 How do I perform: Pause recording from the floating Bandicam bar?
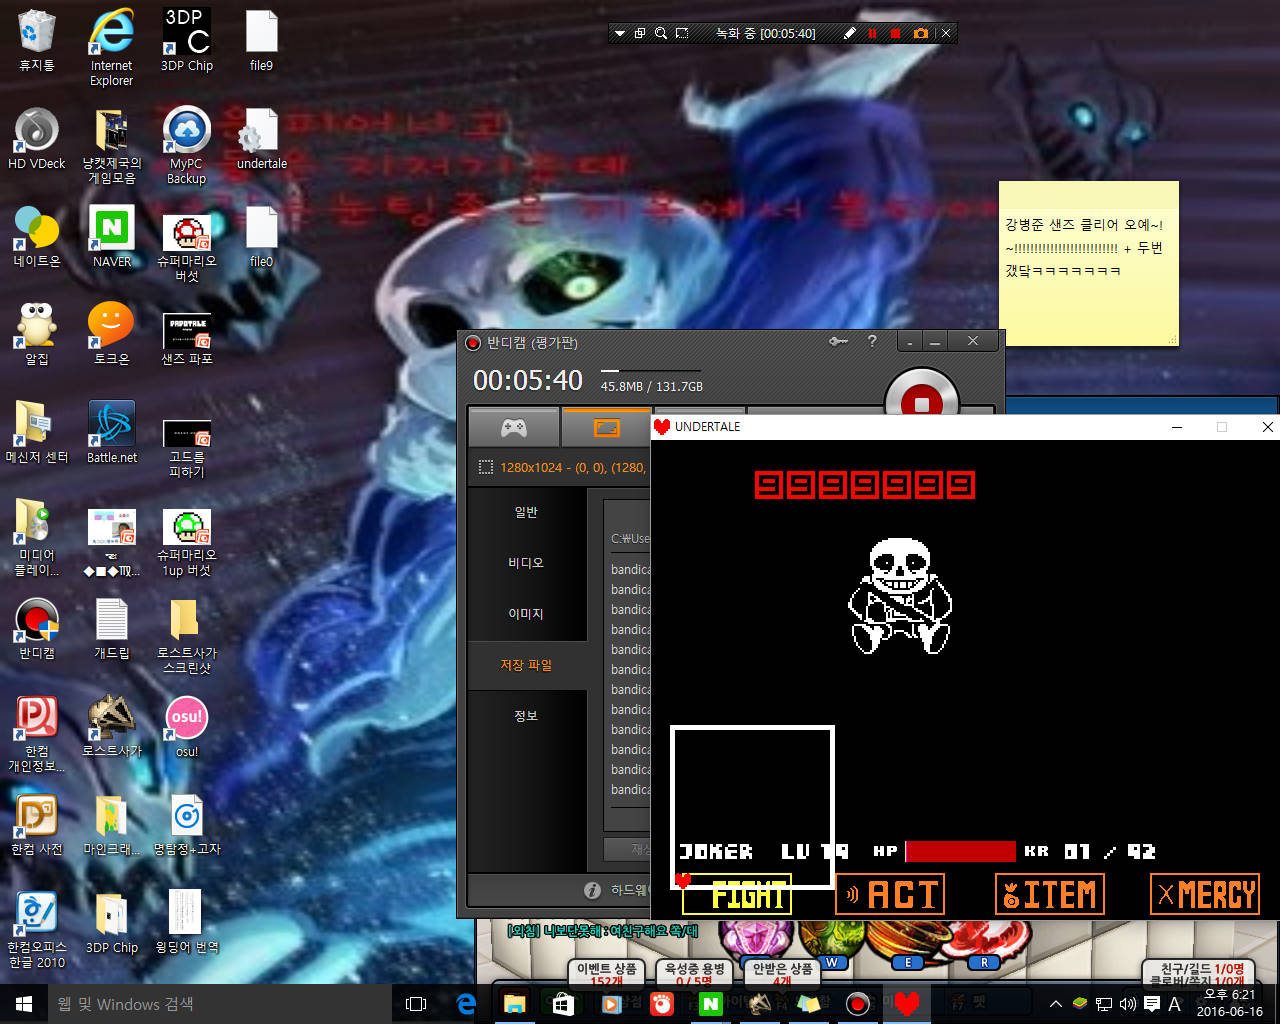tap(872, 33)
